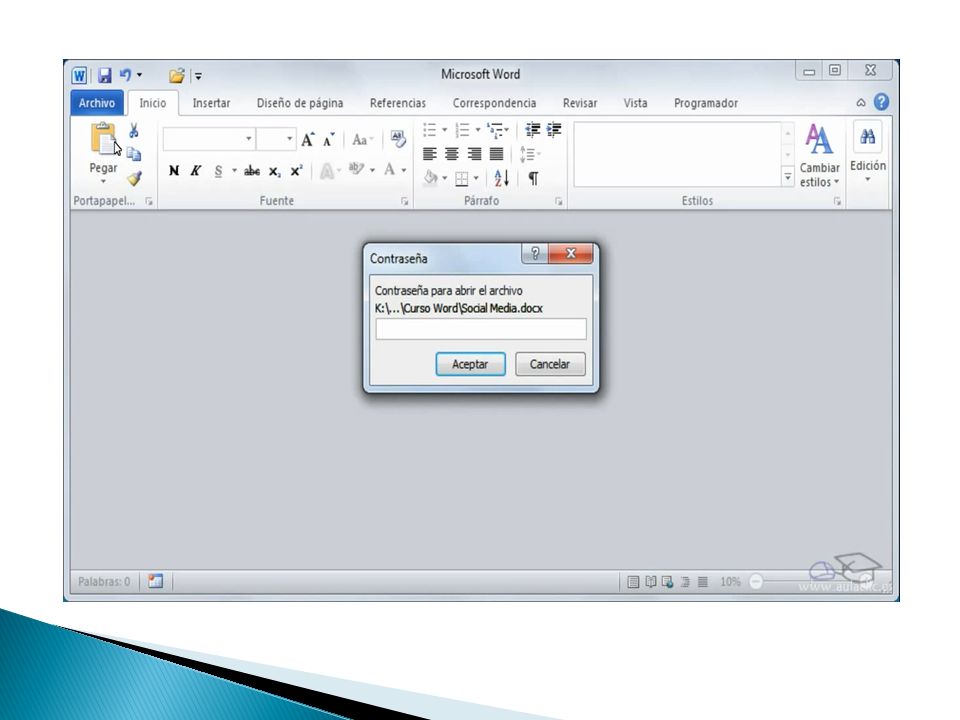960x720 pixels.
Task: Open the font name dropdown
Action: [249, 139]
